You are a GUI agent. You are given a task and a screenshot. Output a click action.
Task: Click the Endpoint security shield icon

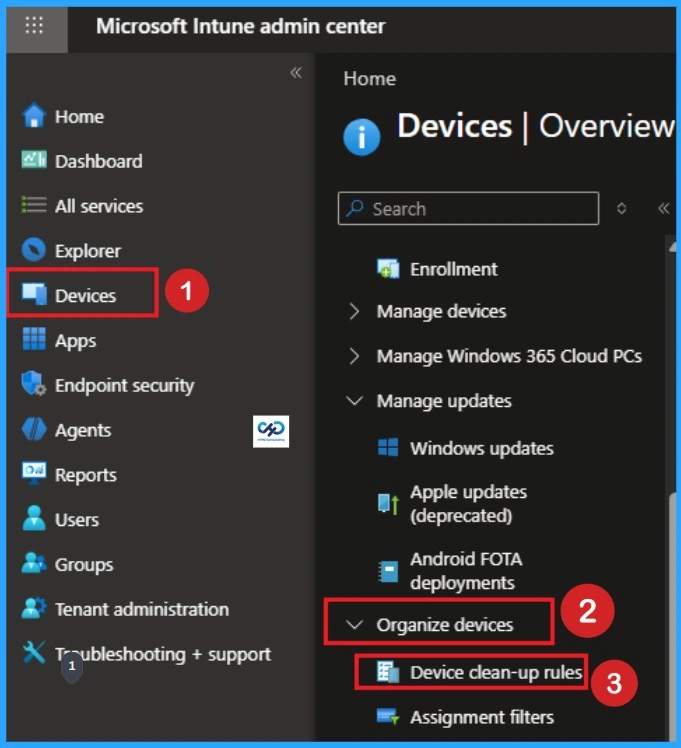(33, 384)
